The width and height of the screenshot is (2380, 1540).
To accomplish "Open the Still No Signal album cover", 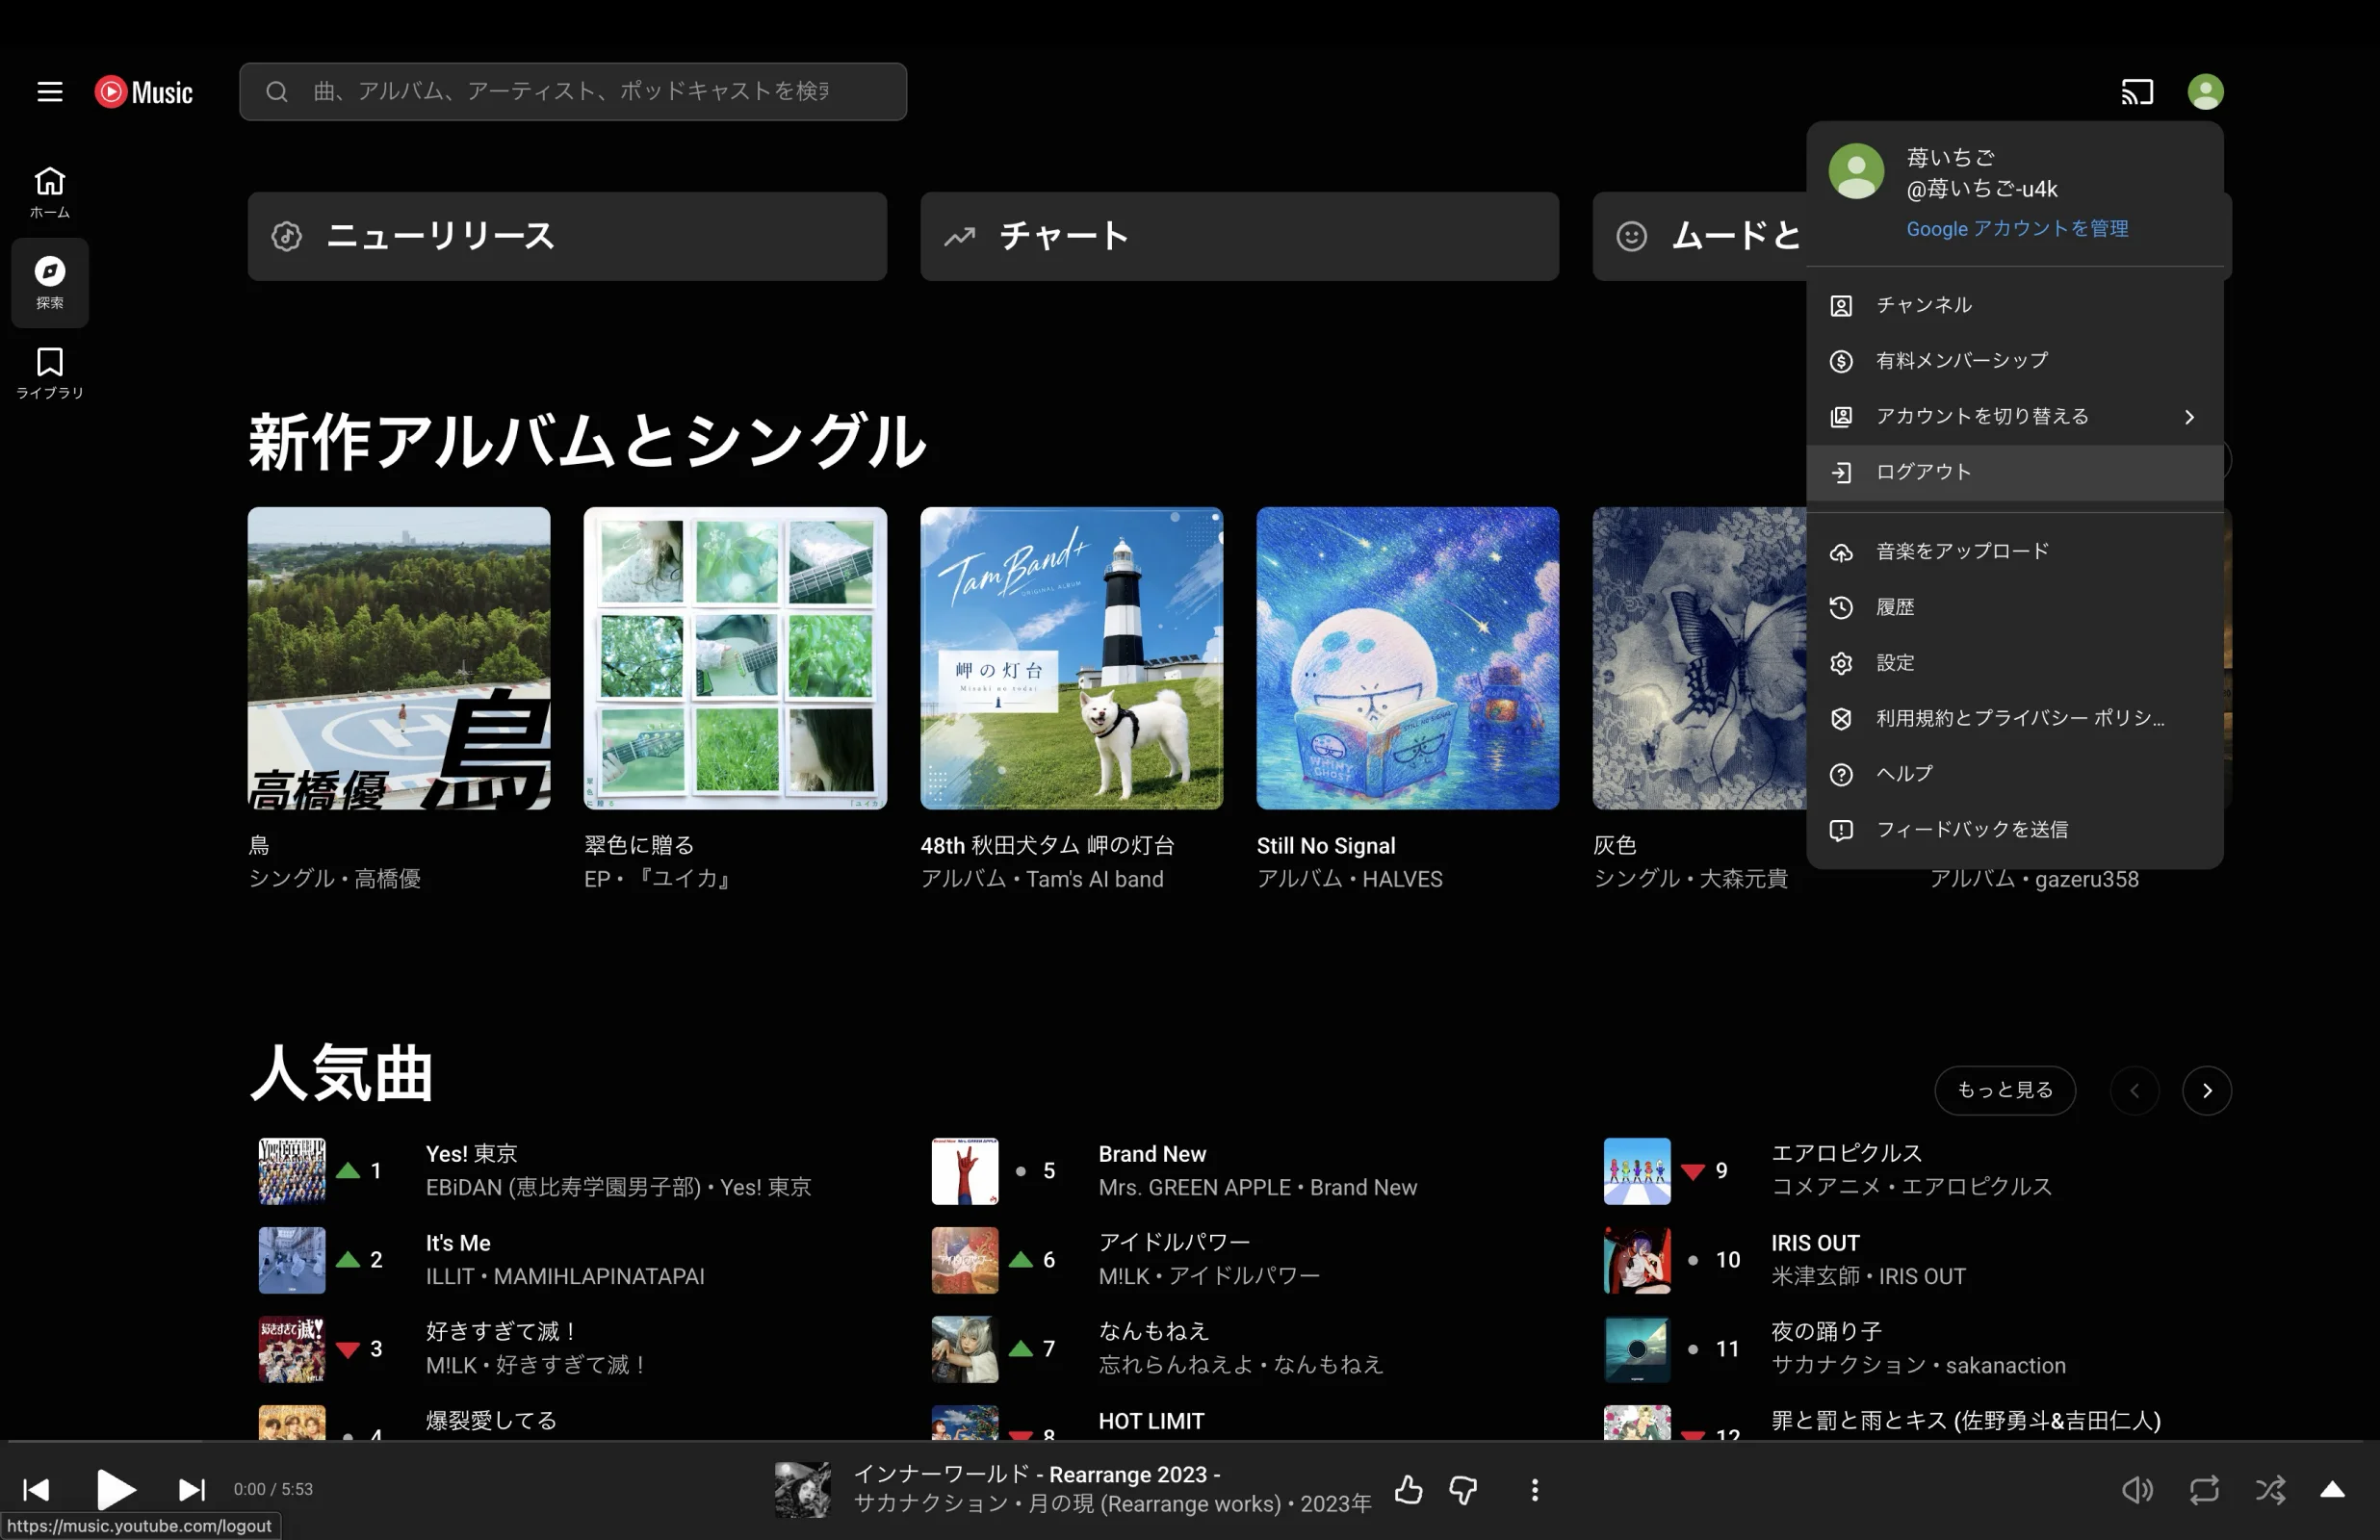I will (x=1407, y=659).
